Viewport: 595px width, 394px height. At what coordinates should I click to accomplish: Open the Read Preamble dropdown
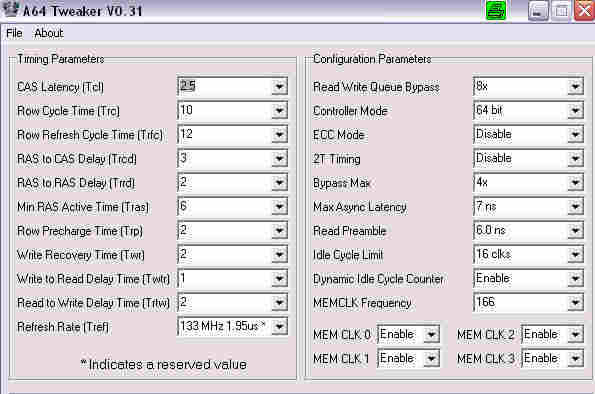(x=575, y=230)
